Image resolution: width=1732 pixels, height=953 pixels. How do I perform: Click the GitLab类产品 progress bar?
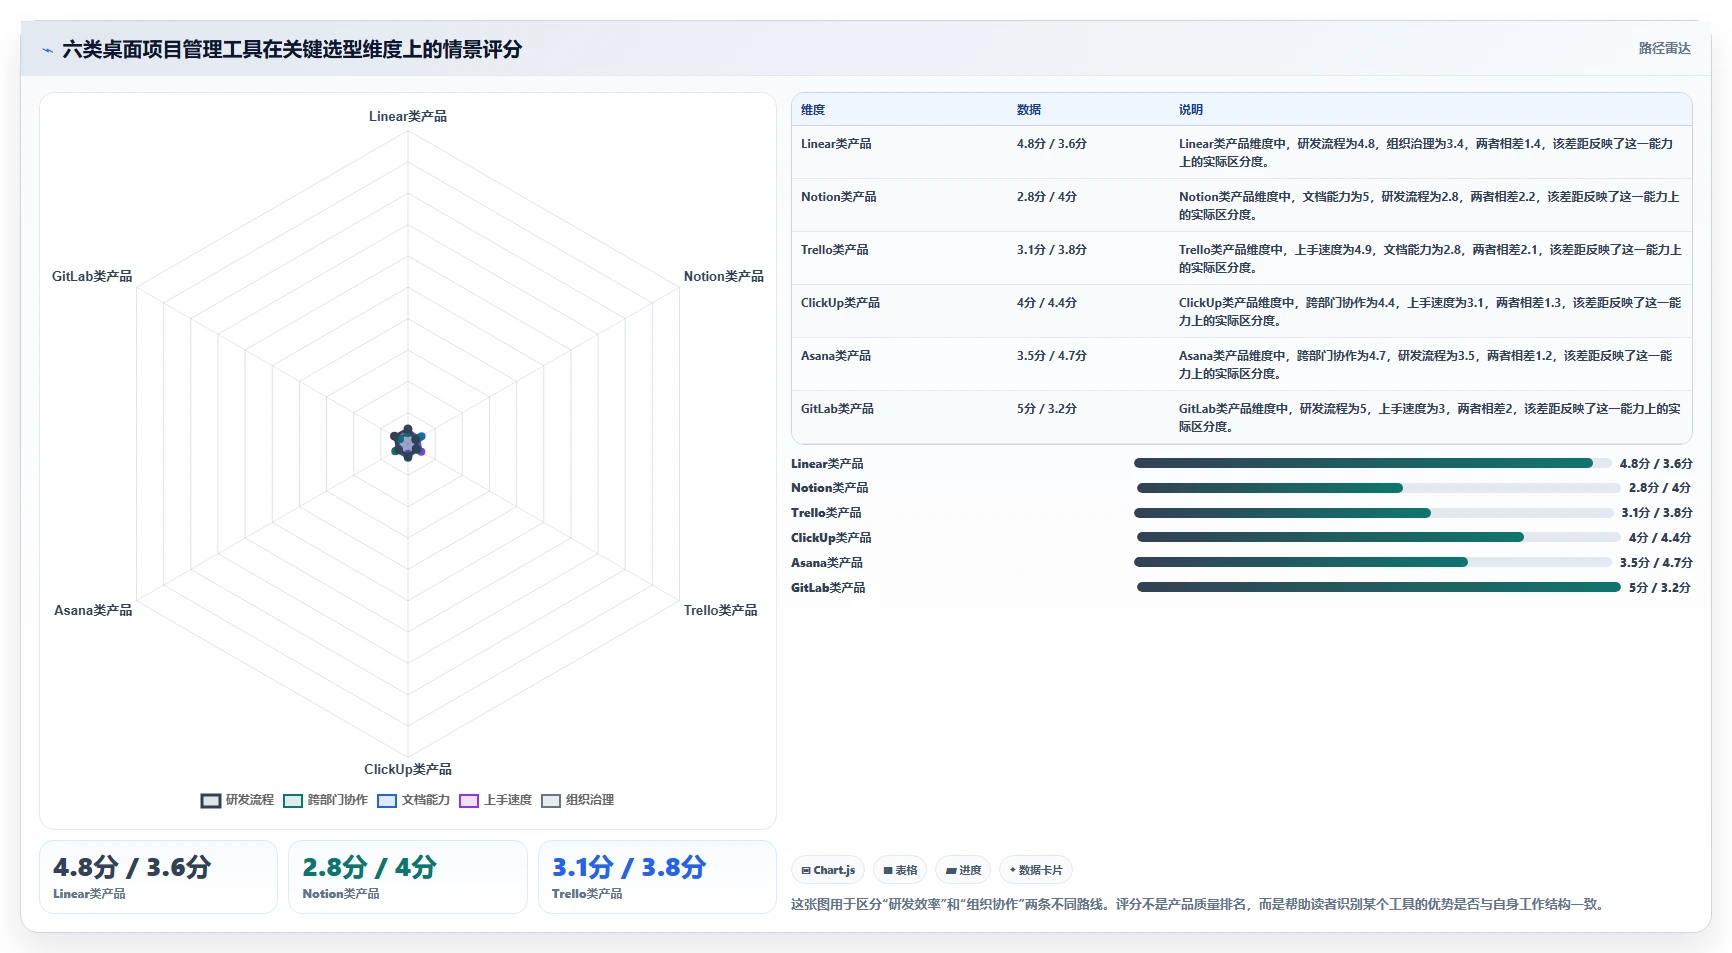point(1378,587)
